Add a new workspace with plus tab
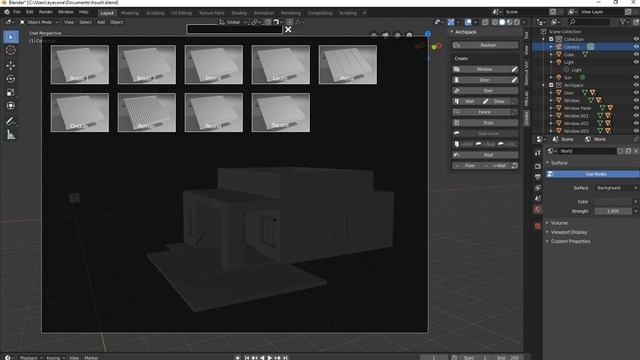 [x=364, y=13]
